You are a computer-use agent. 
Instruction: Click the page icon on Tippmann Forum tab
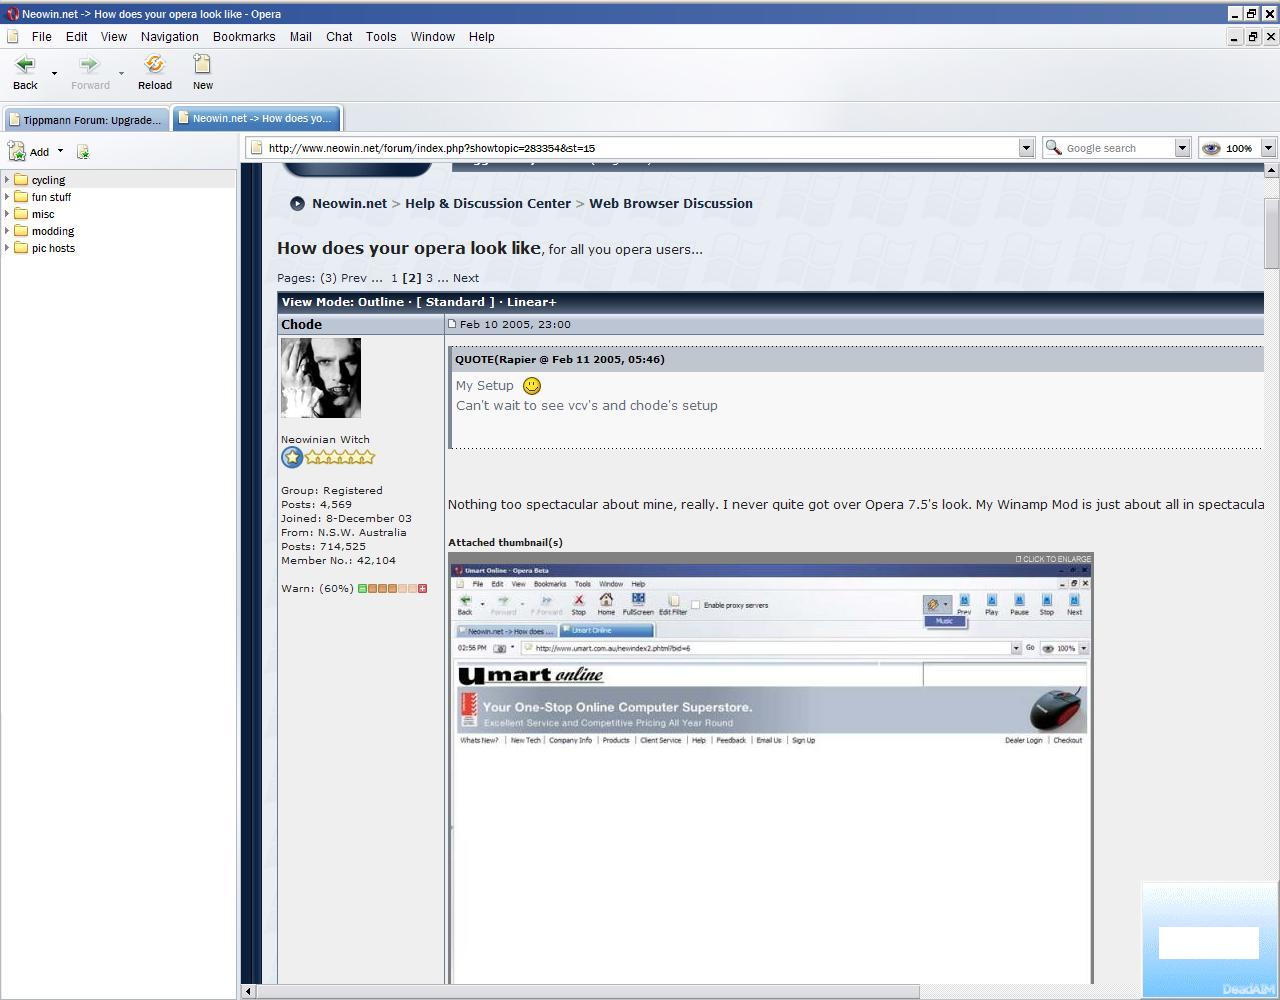point(14,120)
